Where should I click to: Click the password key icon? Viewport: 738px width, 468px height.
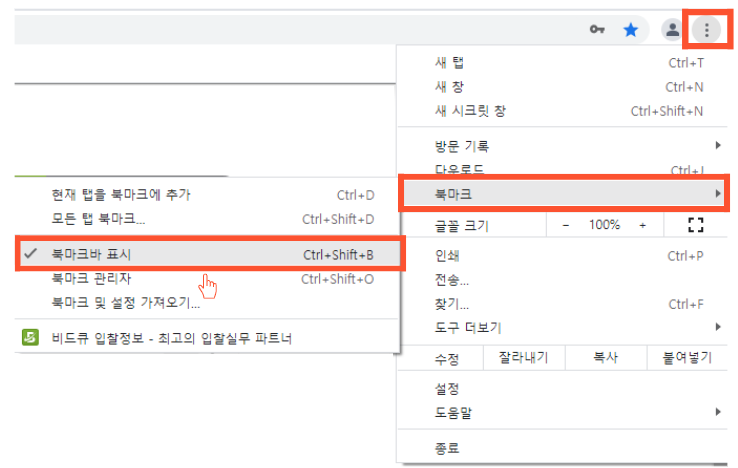(x=597, y=30)
